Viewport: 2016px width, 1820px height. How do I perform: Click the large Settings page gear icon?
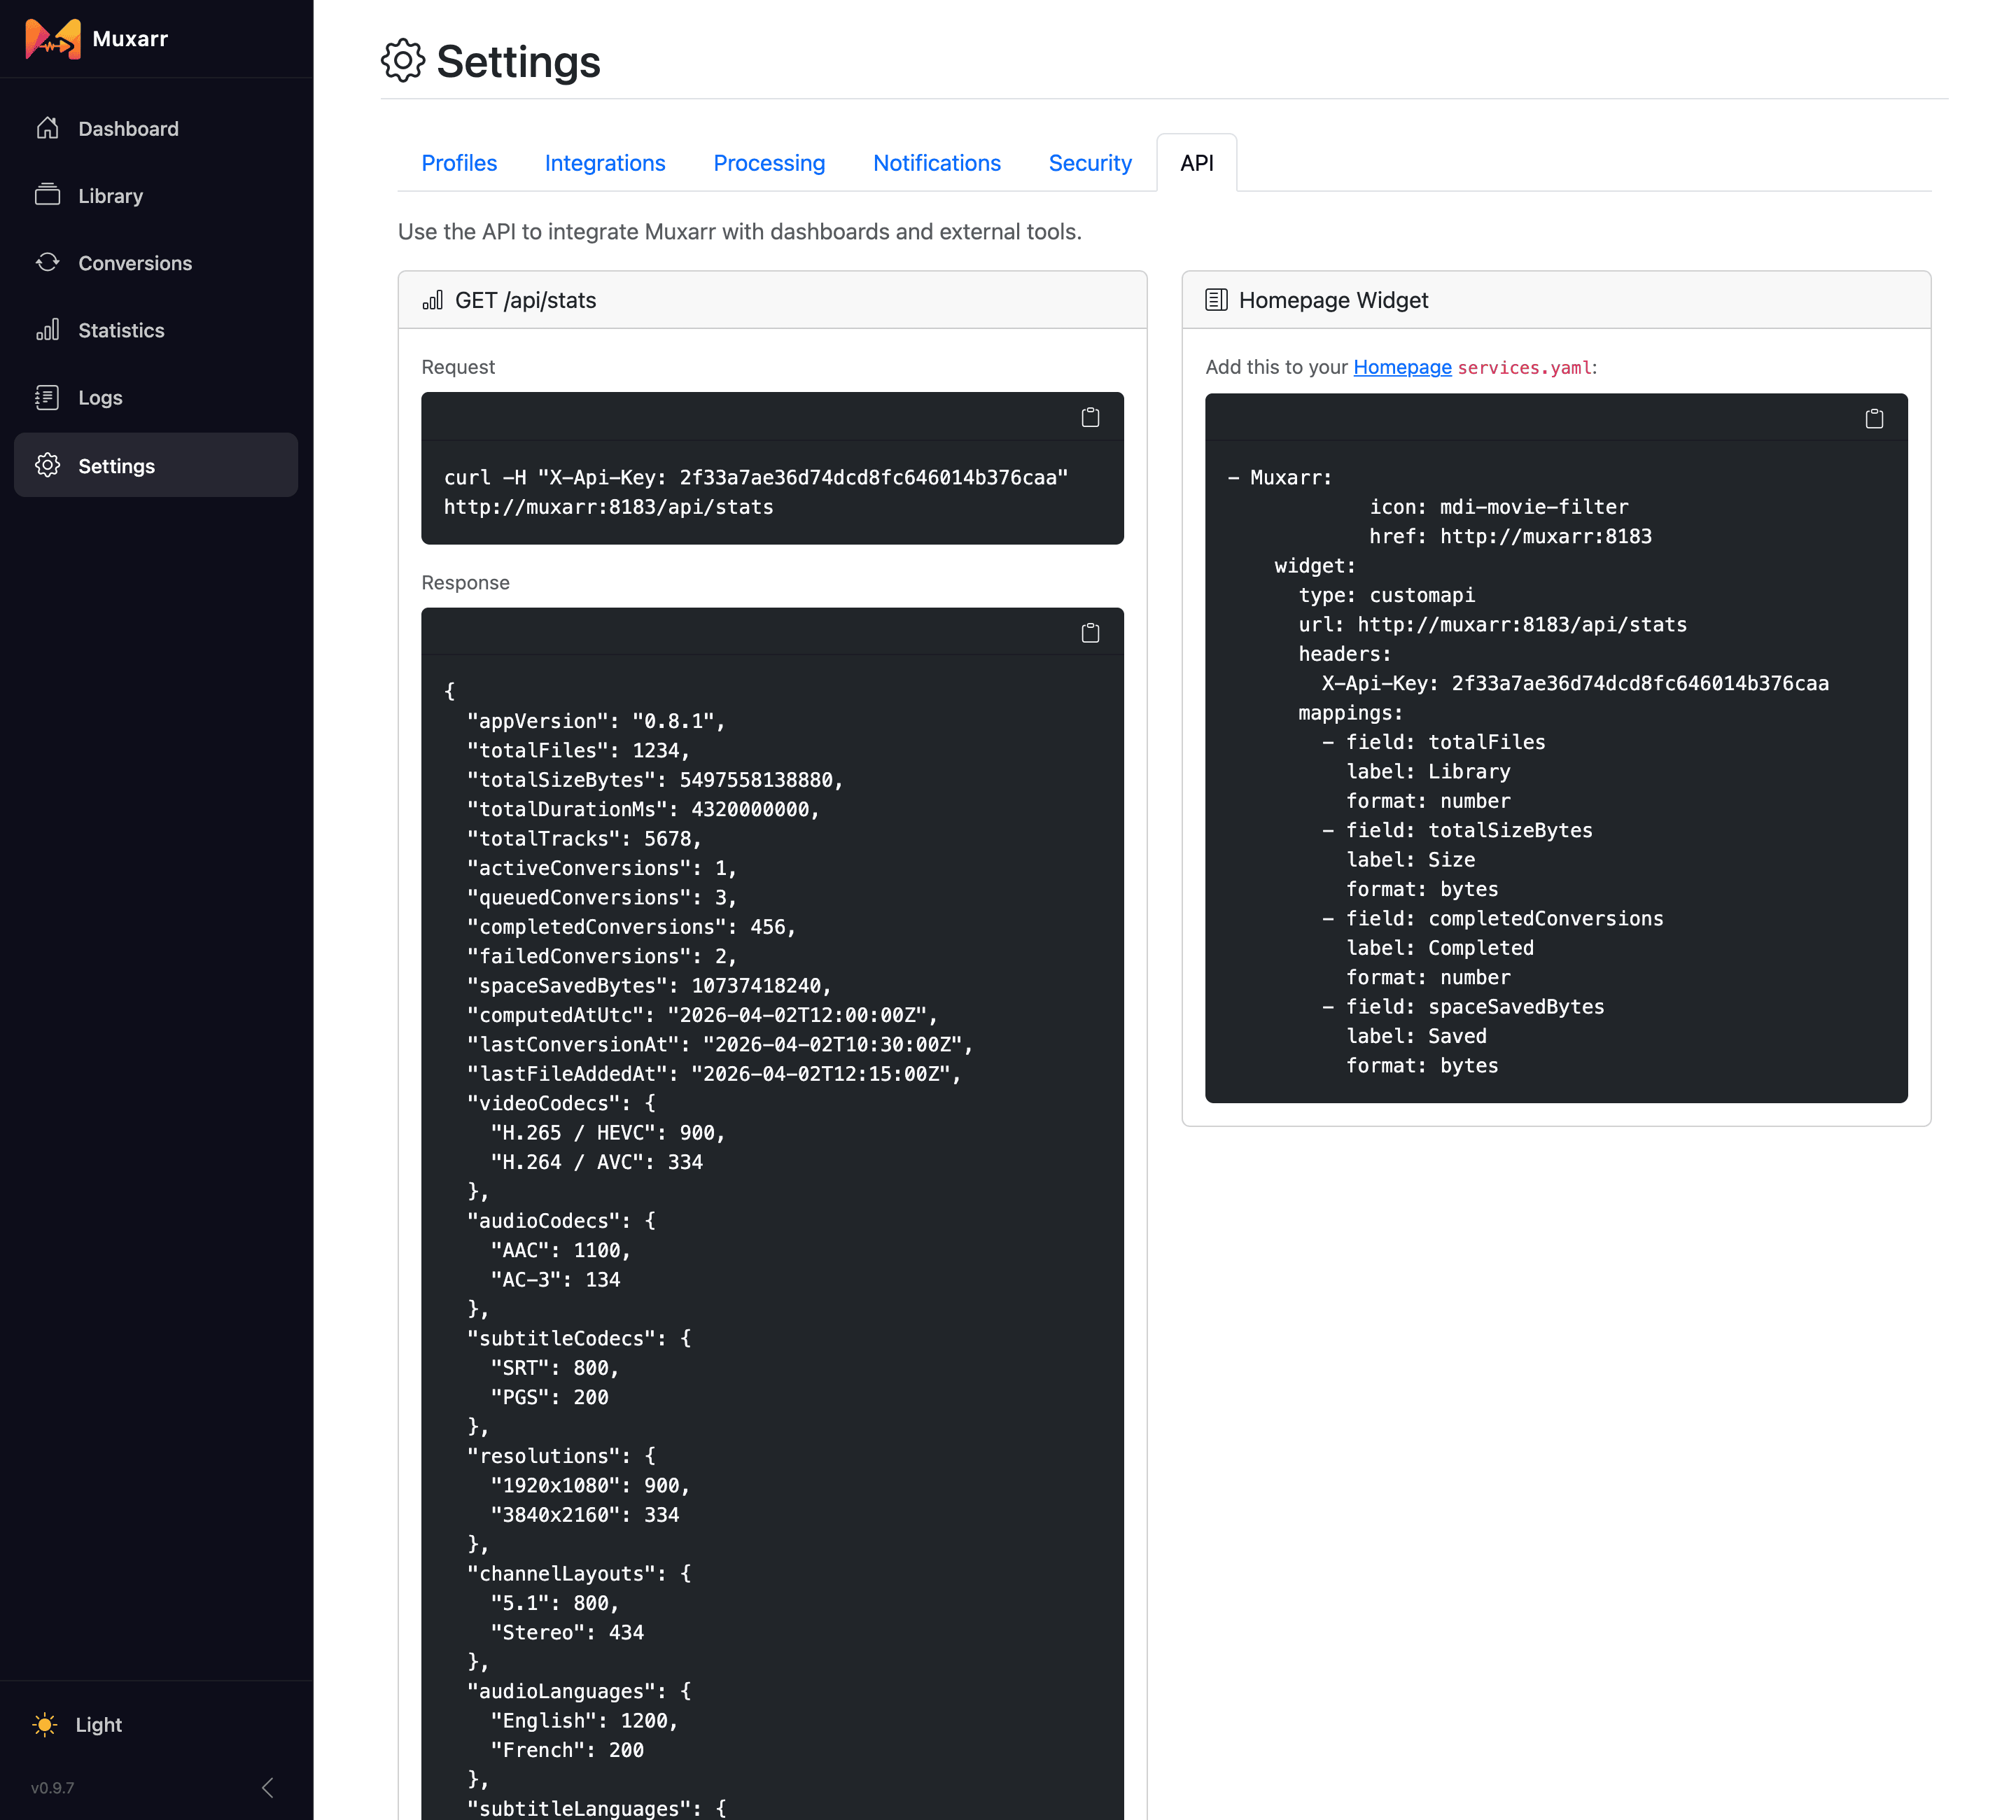pos(403,61)
